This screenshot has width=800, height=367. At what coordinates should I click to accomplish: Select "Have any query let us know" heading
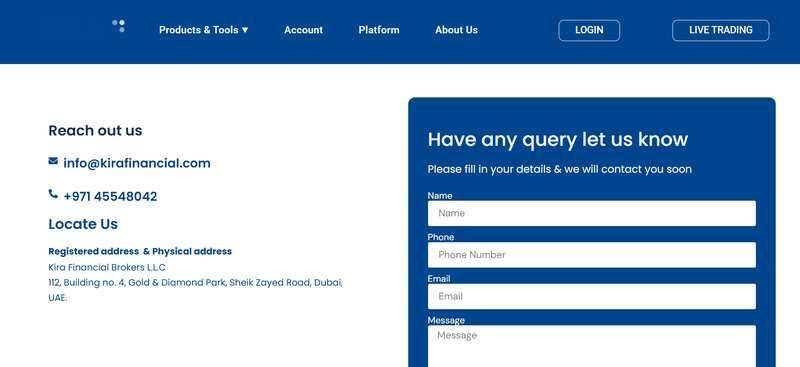[x=558, y=139]
